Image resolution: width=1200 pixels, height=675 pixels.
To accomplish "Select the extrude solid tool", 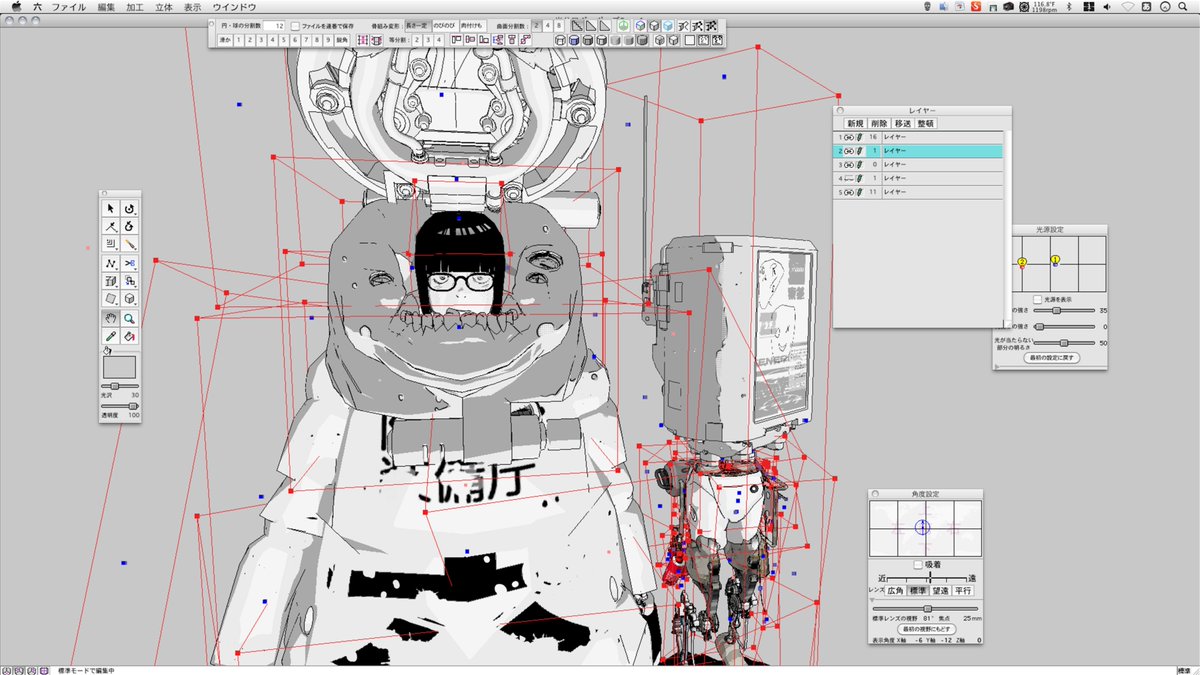I will coord(110,281).
